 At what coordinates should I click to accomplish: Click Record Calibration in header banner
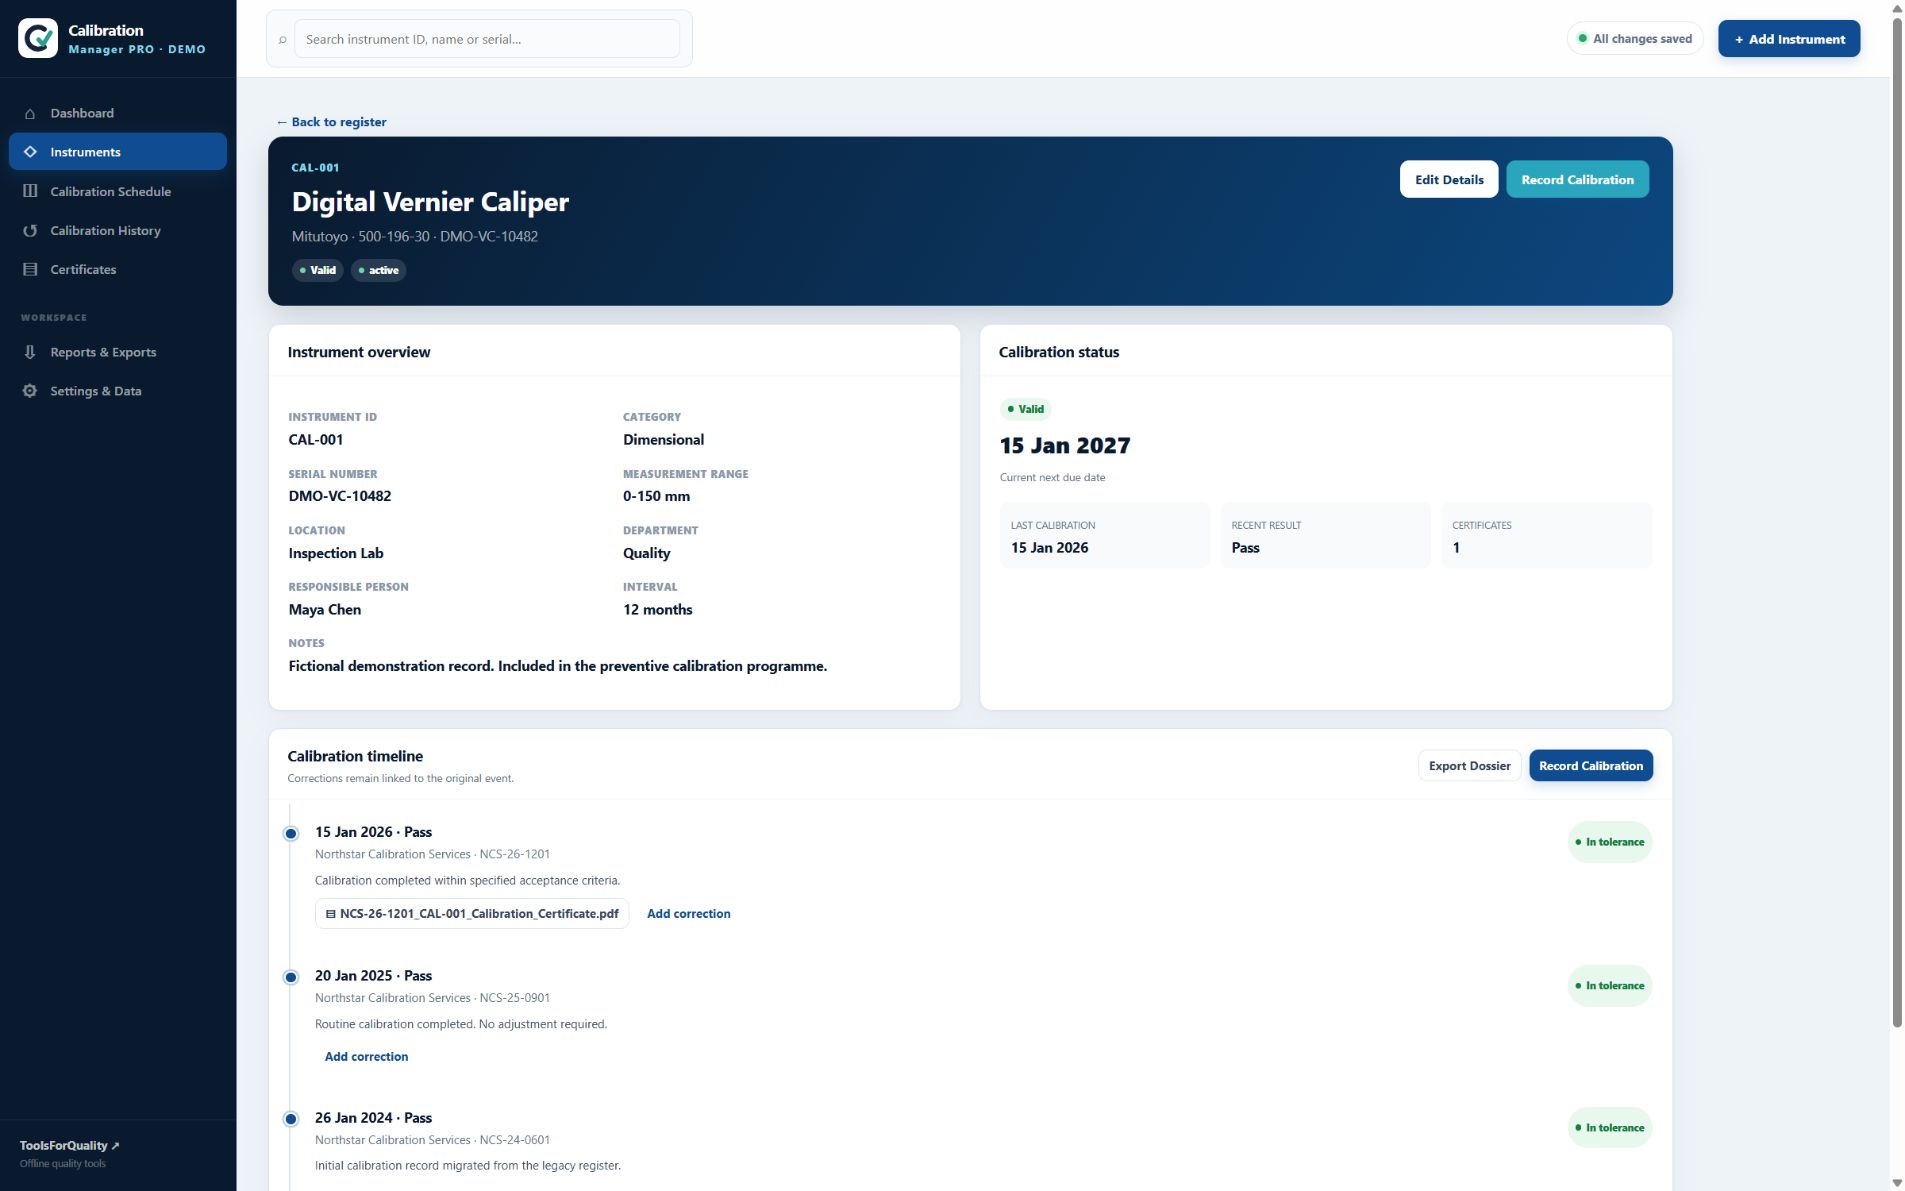pos(1577,179)
